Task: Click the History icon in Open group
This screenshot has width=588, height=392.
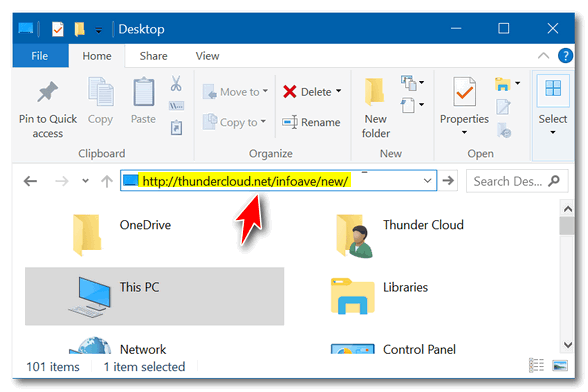Action: 504,130
